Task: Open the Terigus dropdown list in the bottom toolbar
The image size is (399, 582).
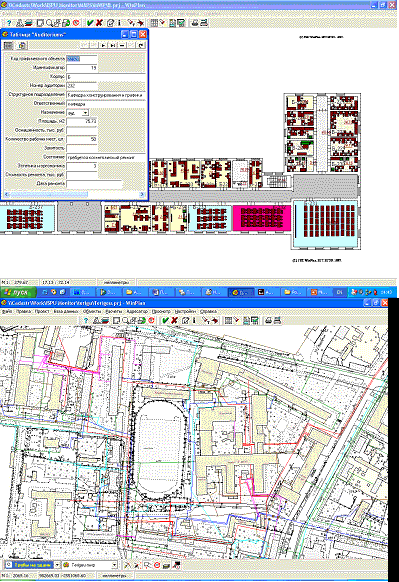Action: (115, 565)
